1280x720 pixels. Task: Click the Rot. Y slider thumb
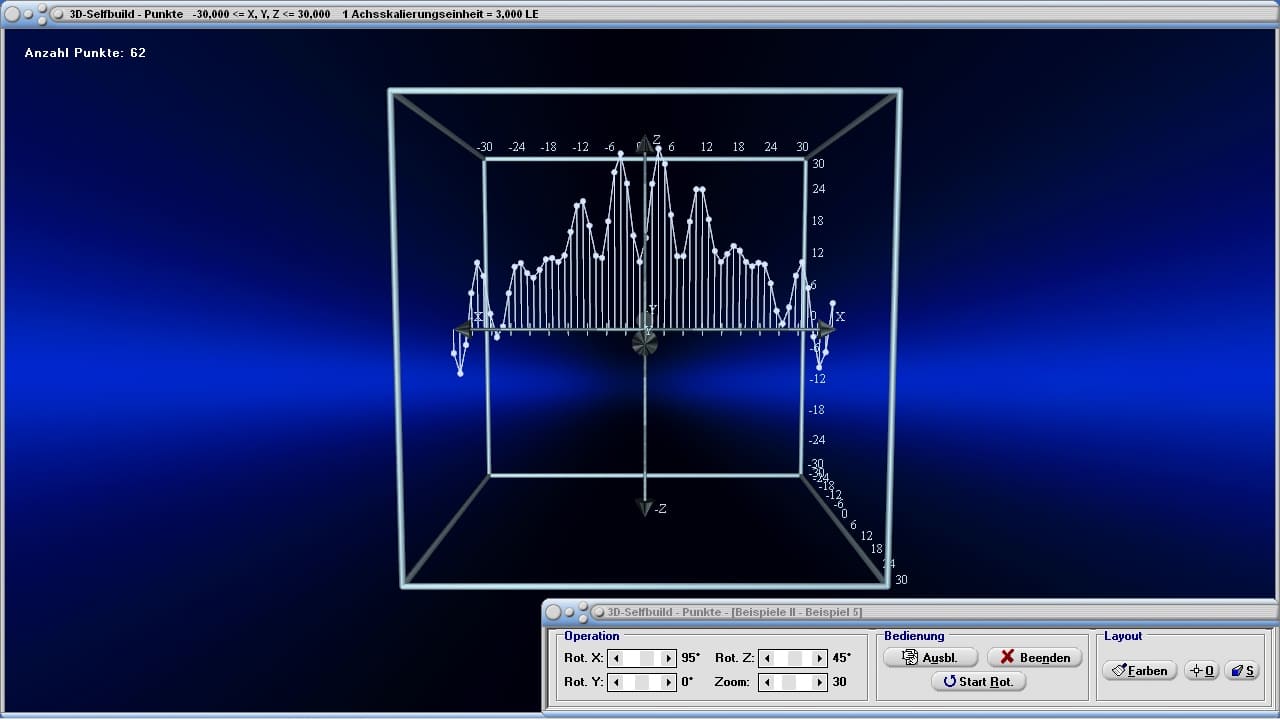(x=643, y=682)
